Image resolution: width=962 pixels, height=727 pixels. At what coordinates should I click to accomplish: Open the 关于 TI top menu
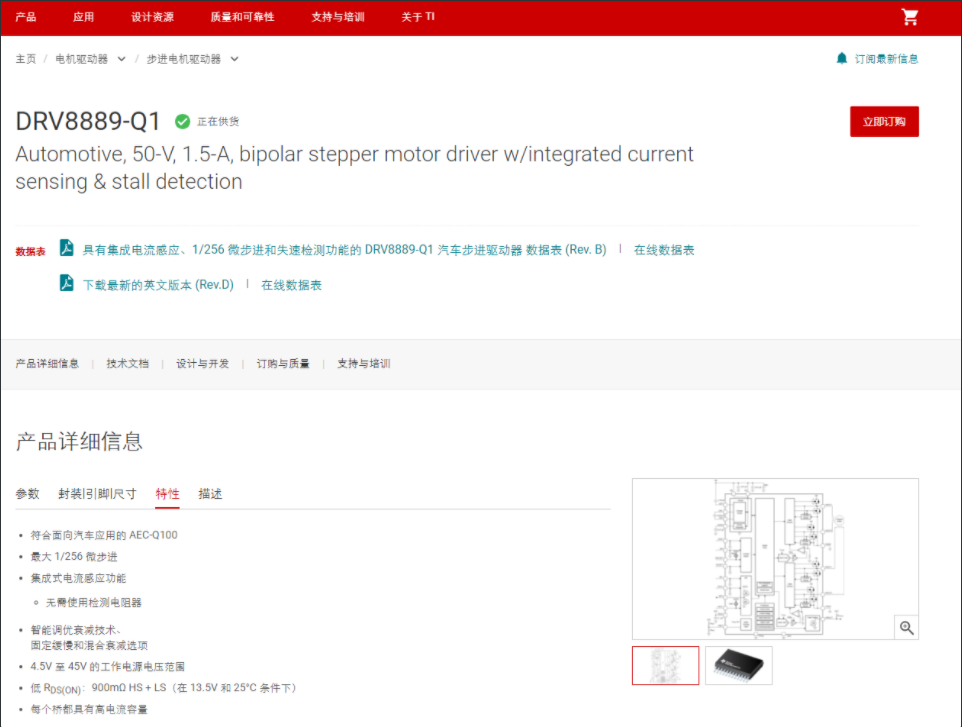tap(418, 17)
